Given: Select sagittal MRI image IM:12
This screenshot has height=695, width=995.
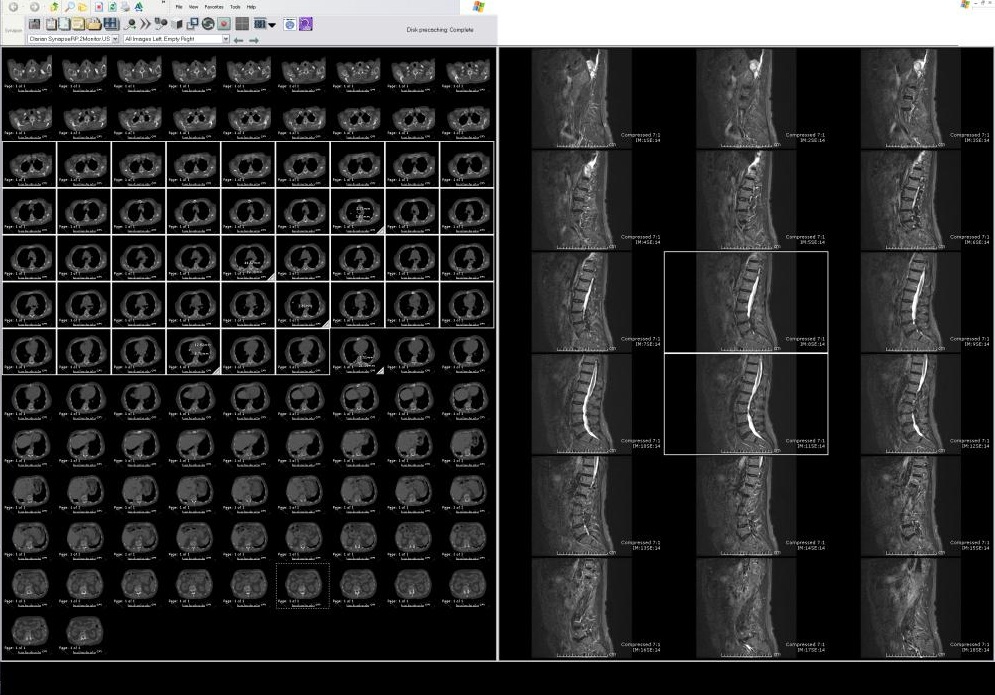Looking at the screenshot, I should tap(911, 404).
